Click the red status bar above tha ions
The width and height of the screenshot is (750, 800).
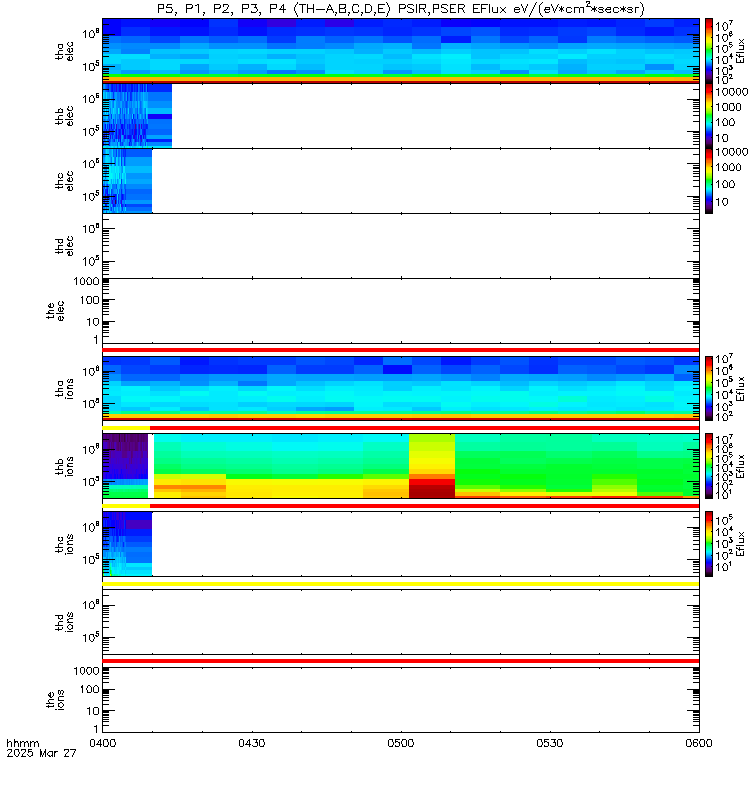click(x=401, y=350)
